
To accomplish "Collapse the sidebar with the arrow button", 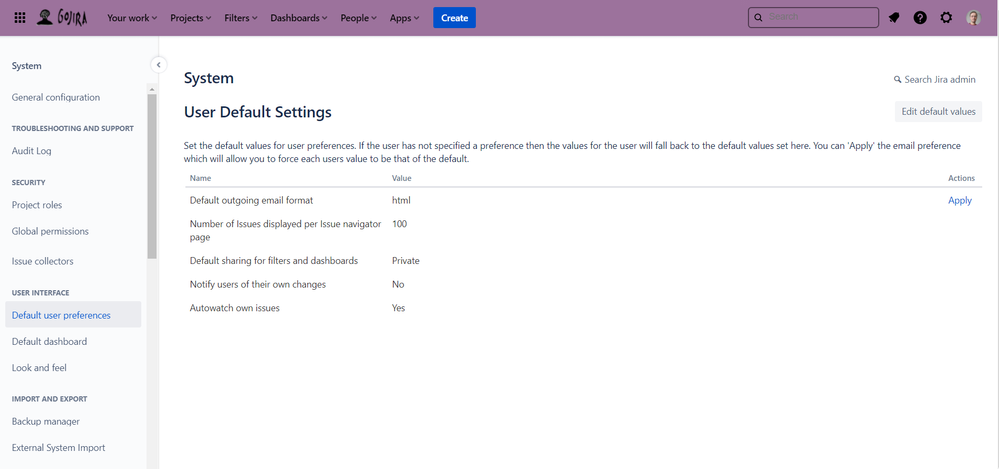I will point(158,65).
